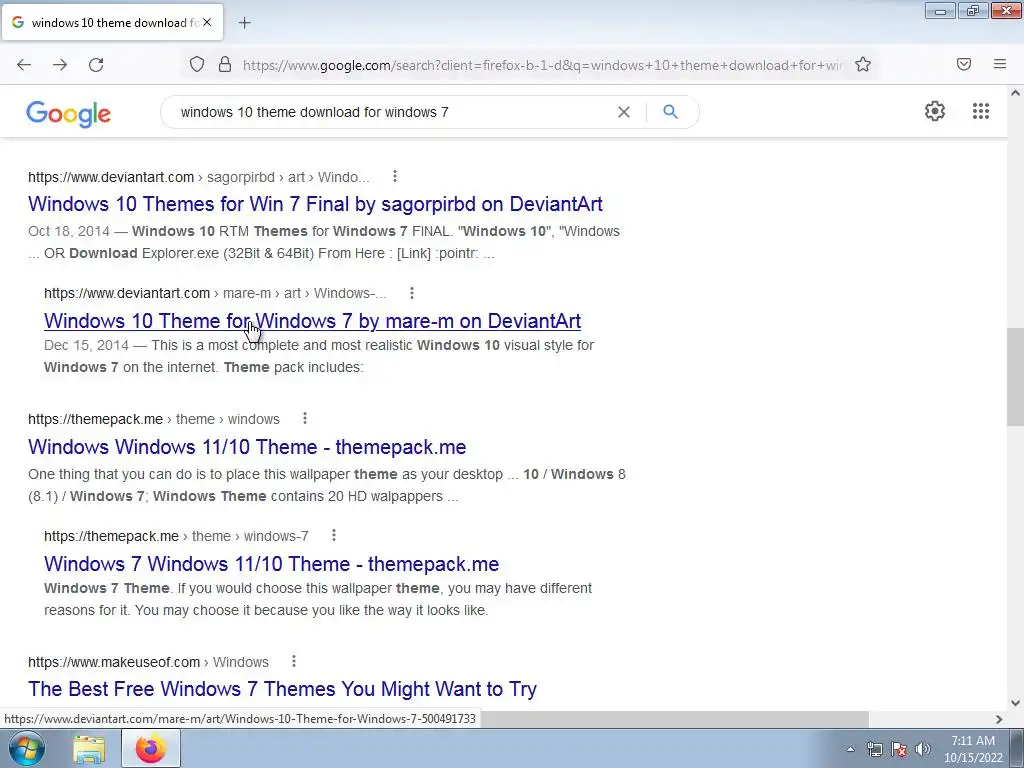This screenshot has width=1024, height=768.
Task: Clear the Google search box text
Action: click(x=624, y=112)
